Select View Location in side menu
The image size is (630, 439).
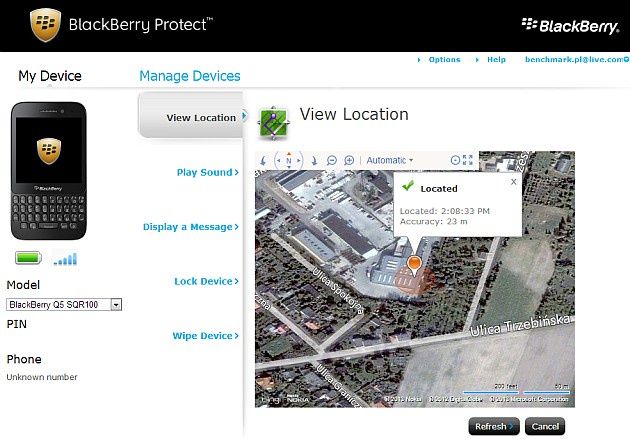click(x=191, y=115)
